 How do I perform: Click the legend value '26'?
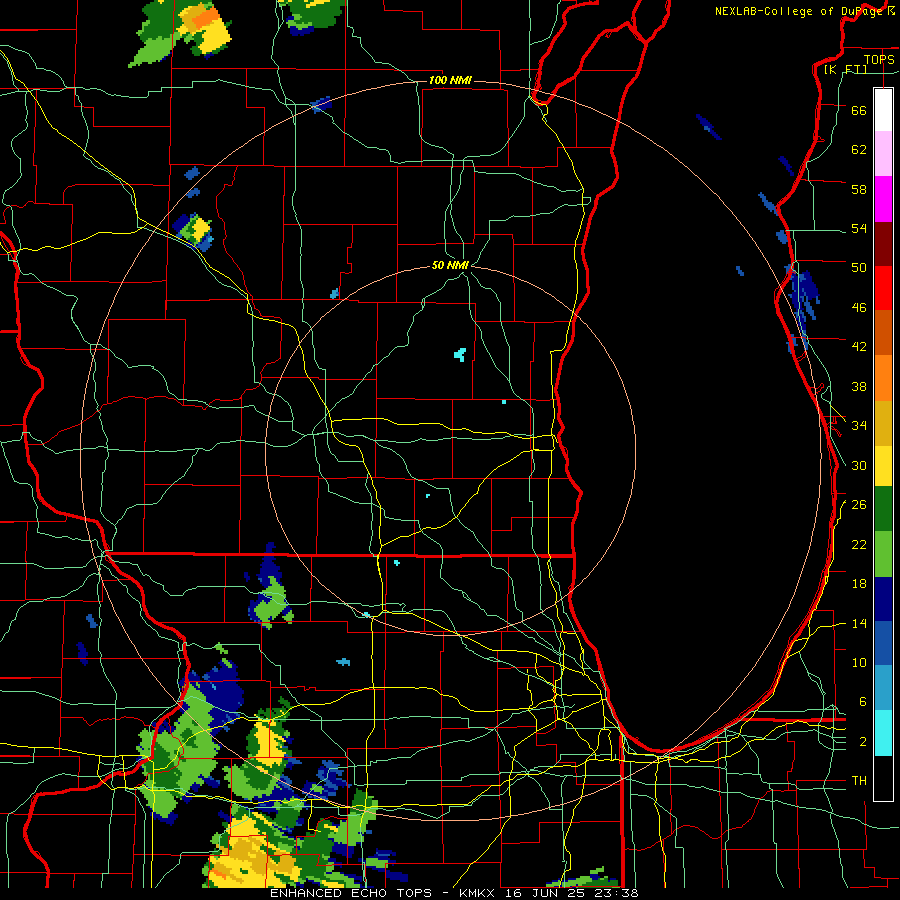click(x=859, y=505)
